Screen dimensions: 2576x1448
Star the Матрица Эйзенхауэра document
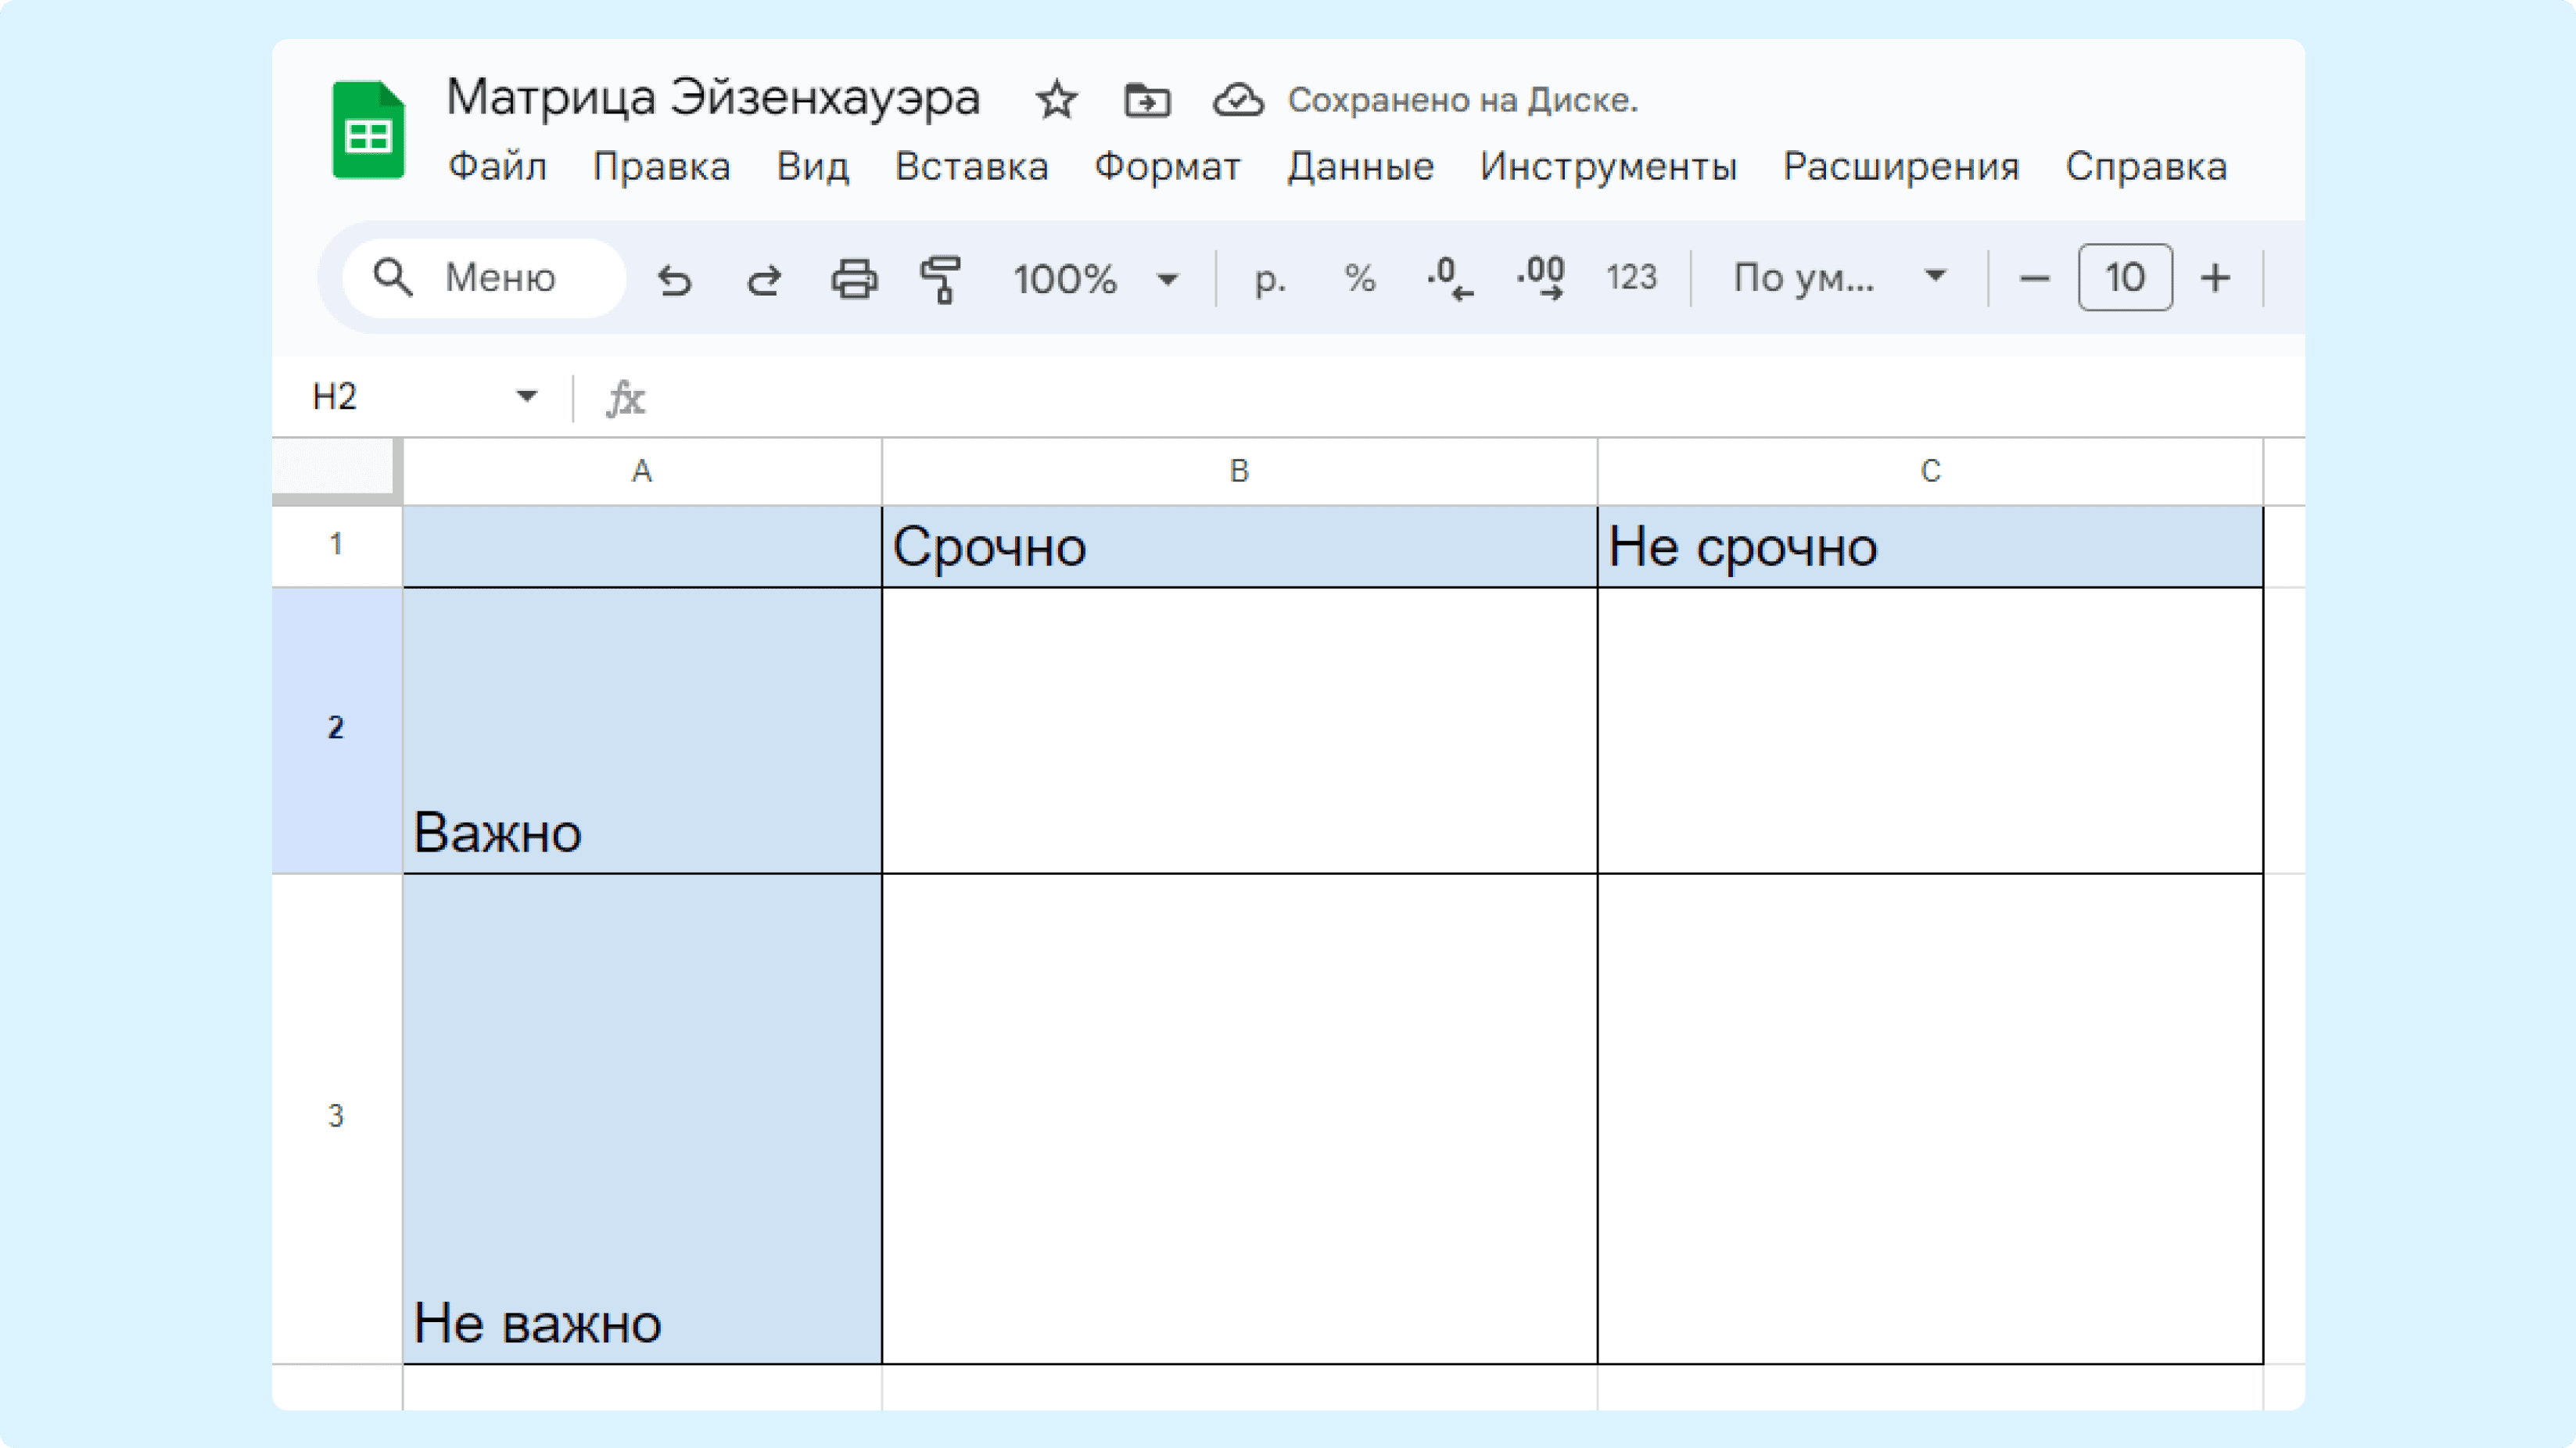1056,100
